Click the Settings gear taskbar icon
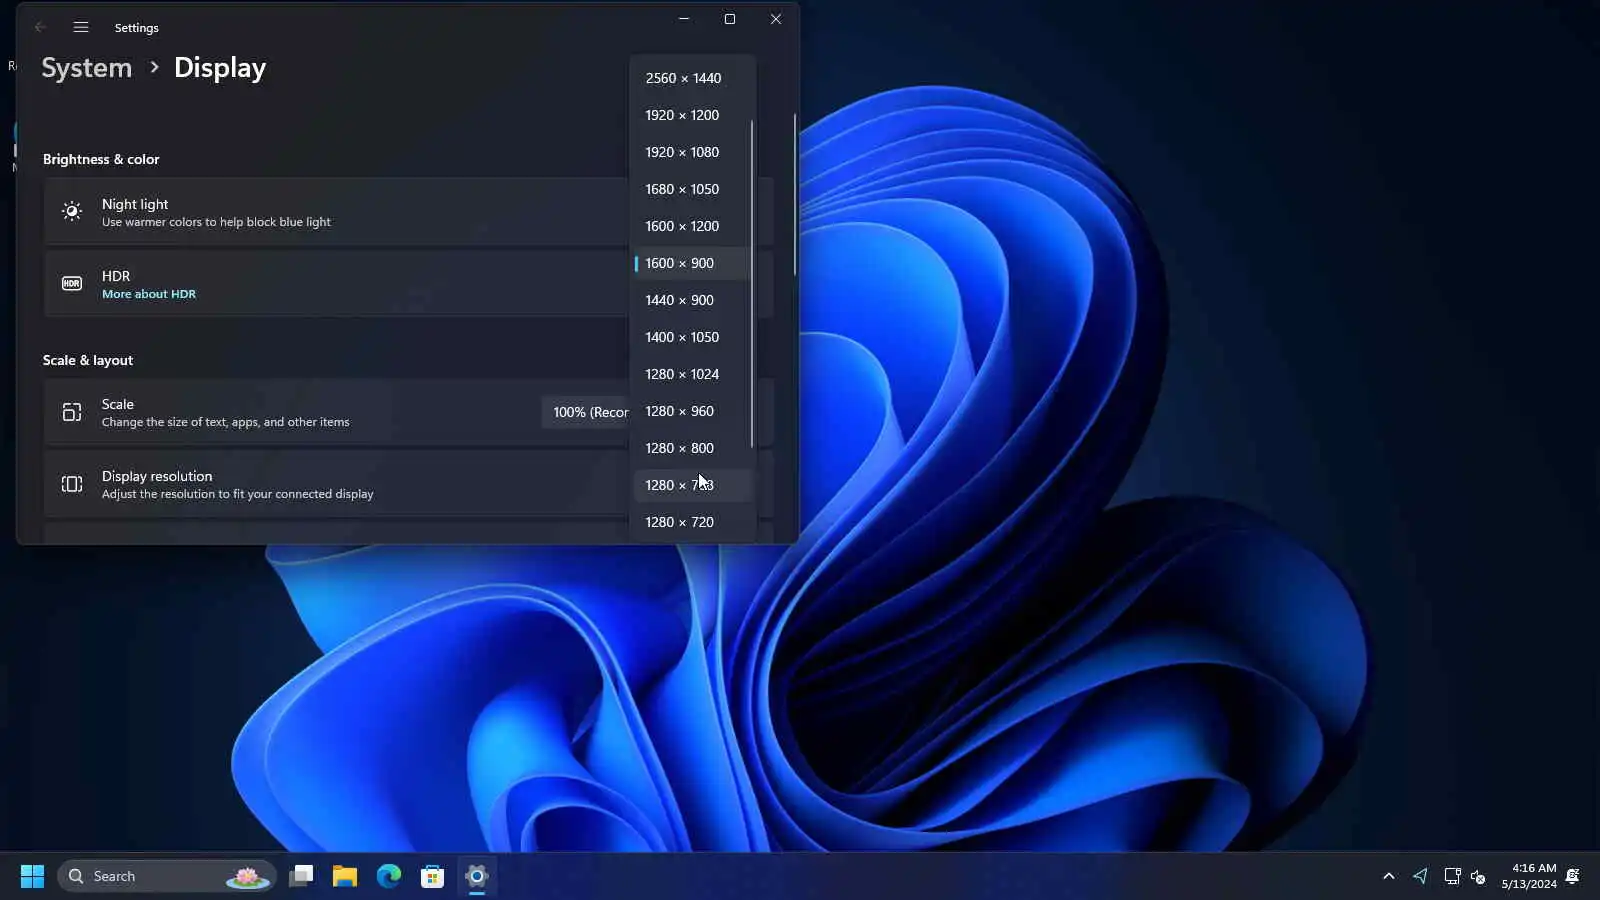 (x=477, y=876)
